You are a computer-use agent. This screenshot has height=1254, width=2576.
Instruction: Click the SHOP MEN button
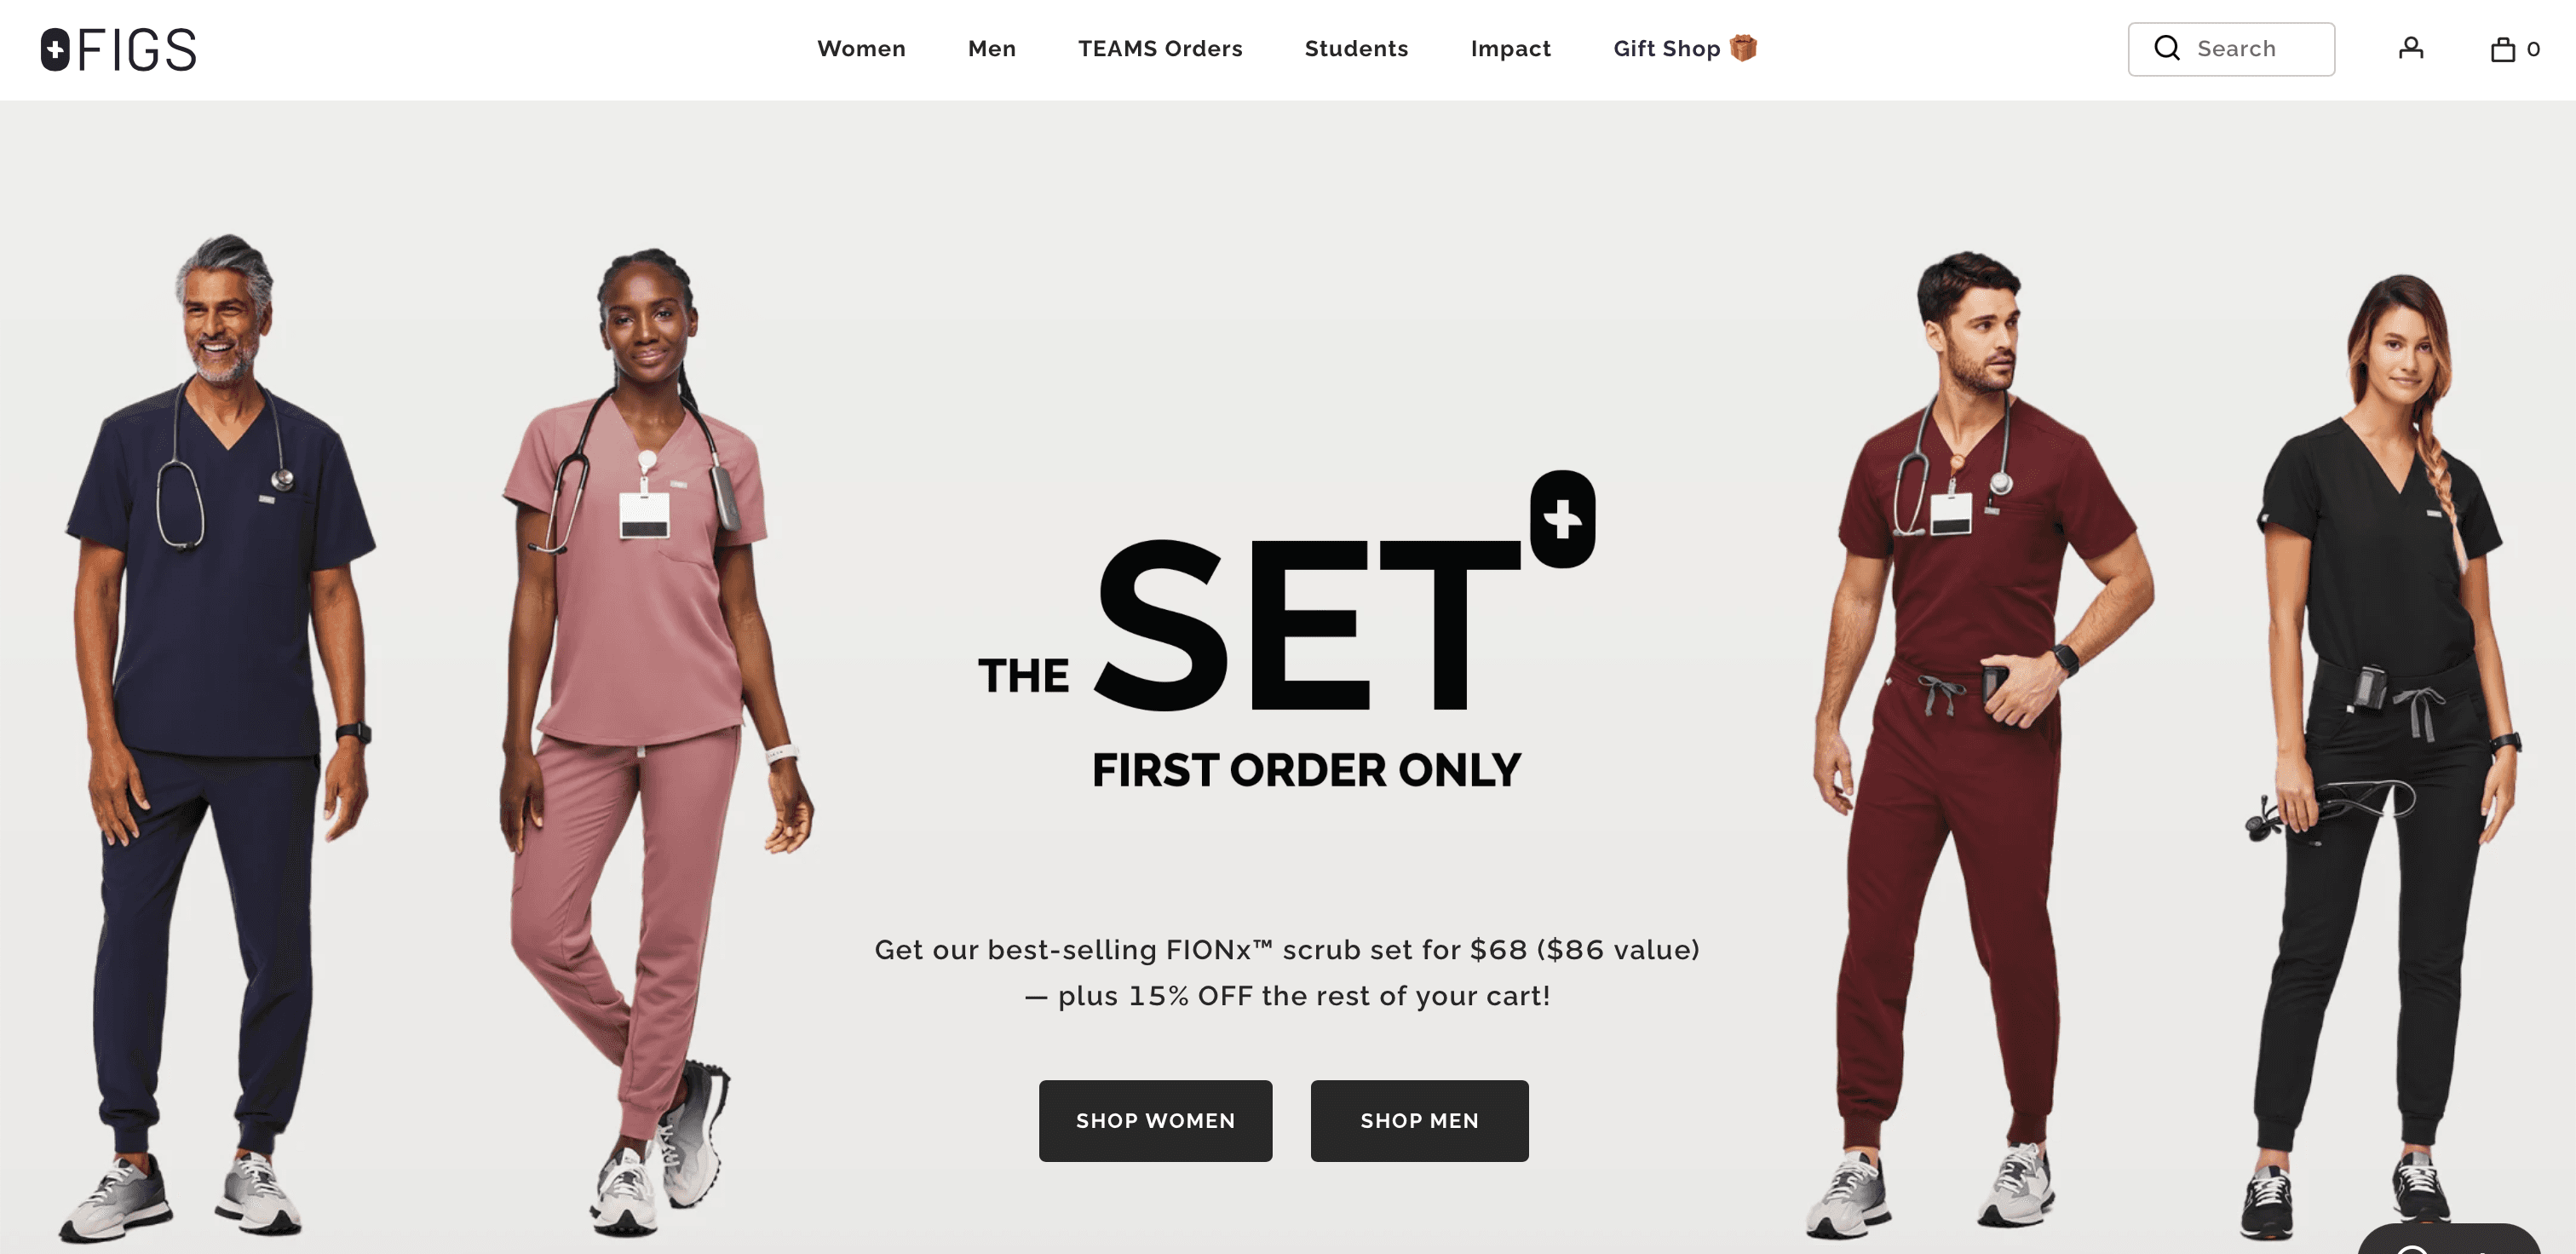tap(1419, 1120)
